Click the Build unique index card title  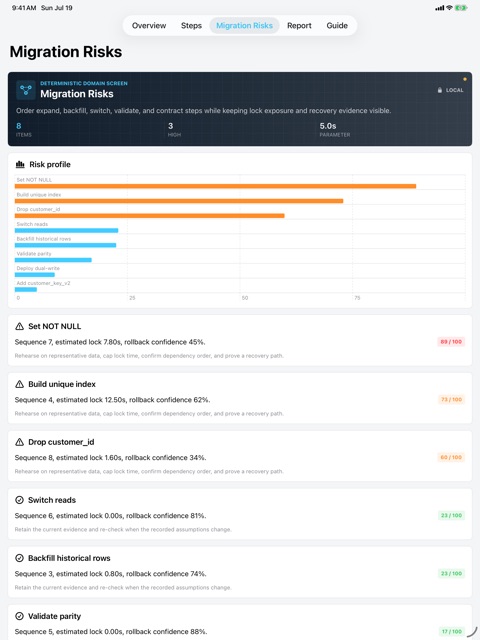62,384
